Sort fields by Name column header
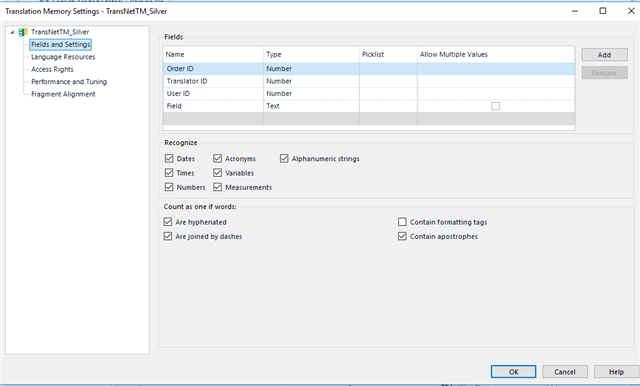 (213, 54)
